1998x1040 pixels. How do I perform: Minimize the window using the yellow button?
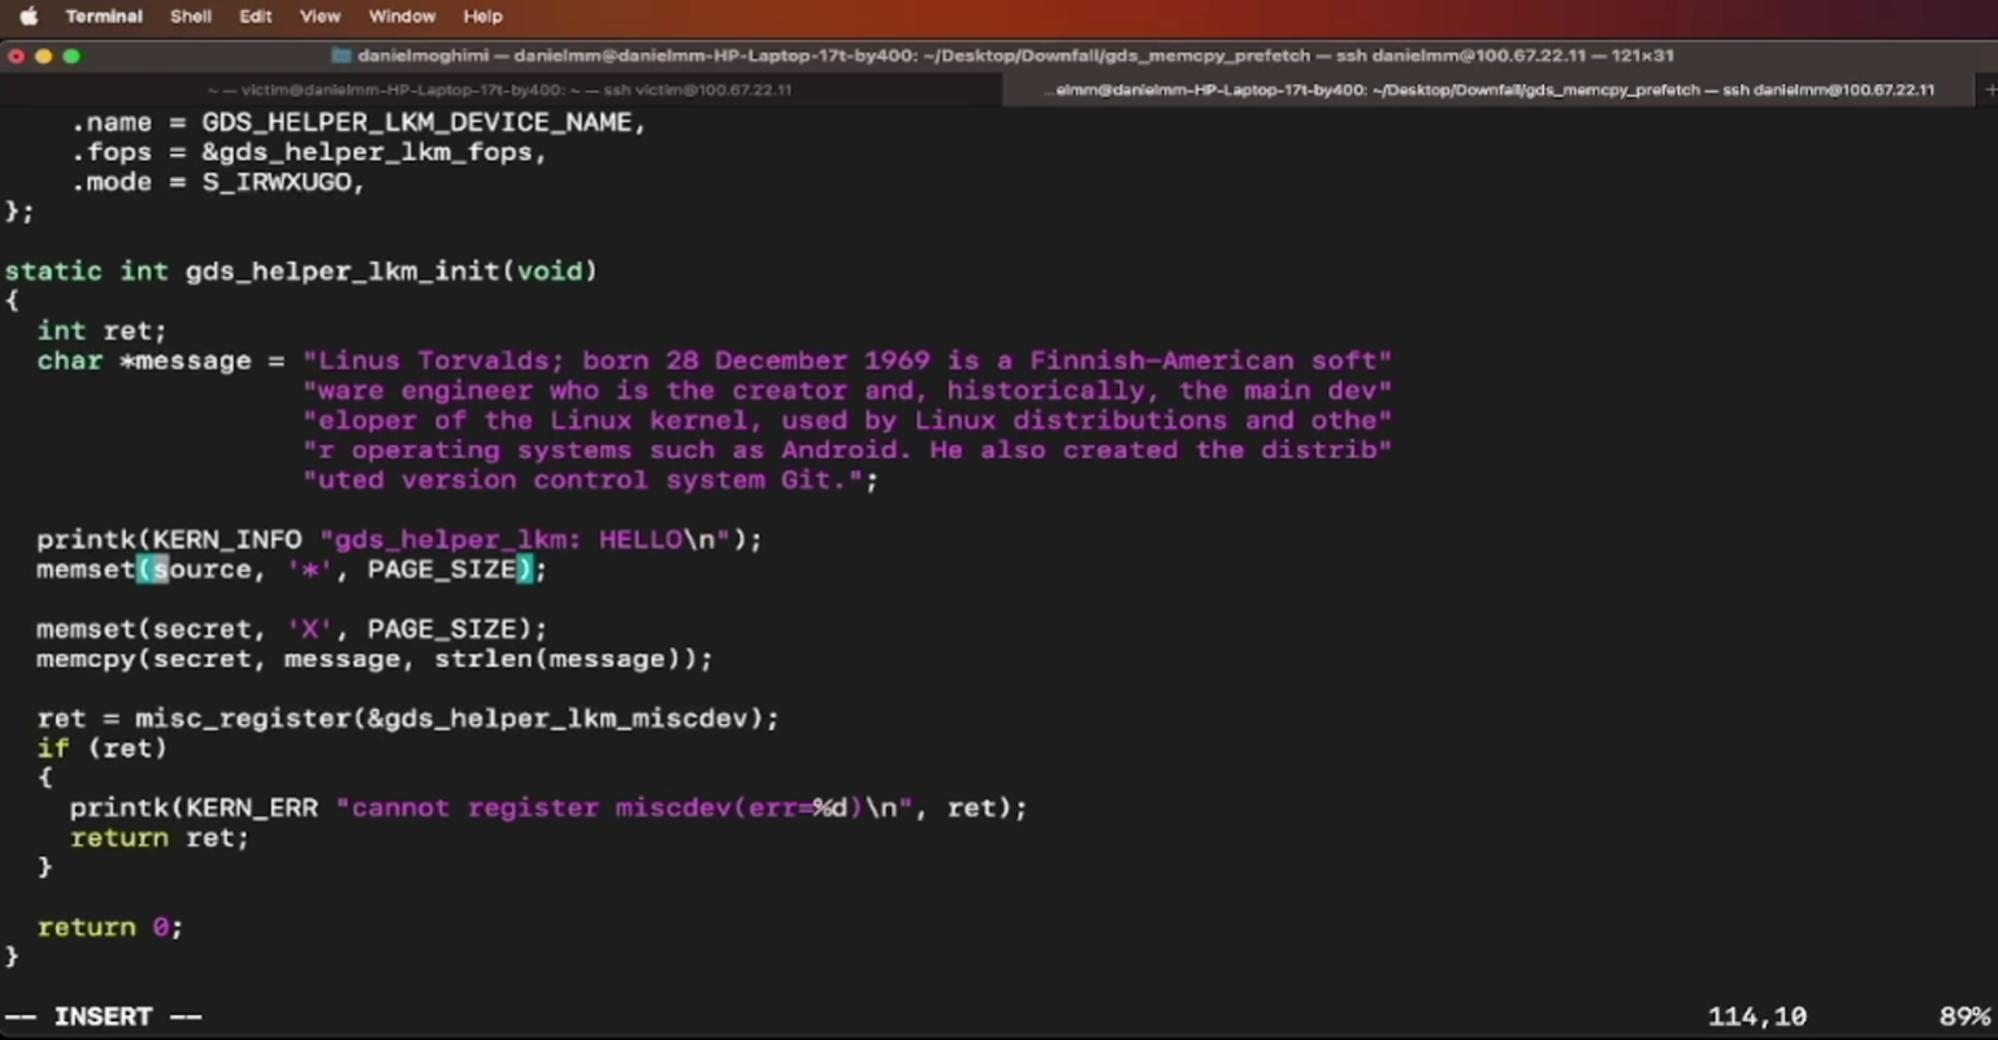[44, 56]
